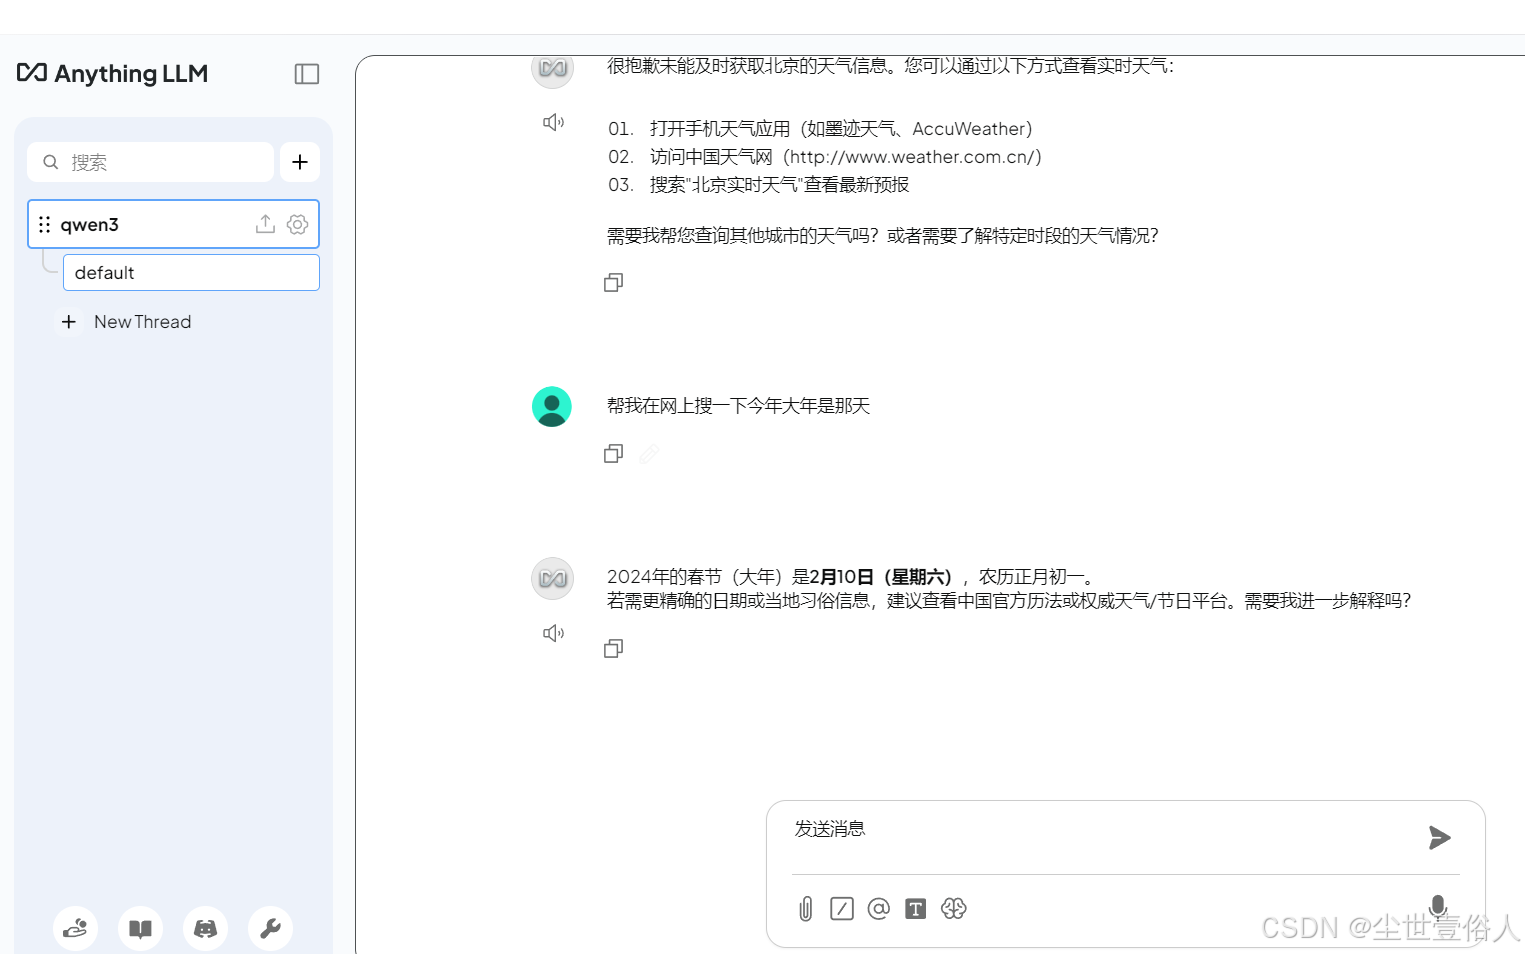Viewport: 1525px width, 954px height.
Task: Open the Discord community icon
Action: click(205, 929)
